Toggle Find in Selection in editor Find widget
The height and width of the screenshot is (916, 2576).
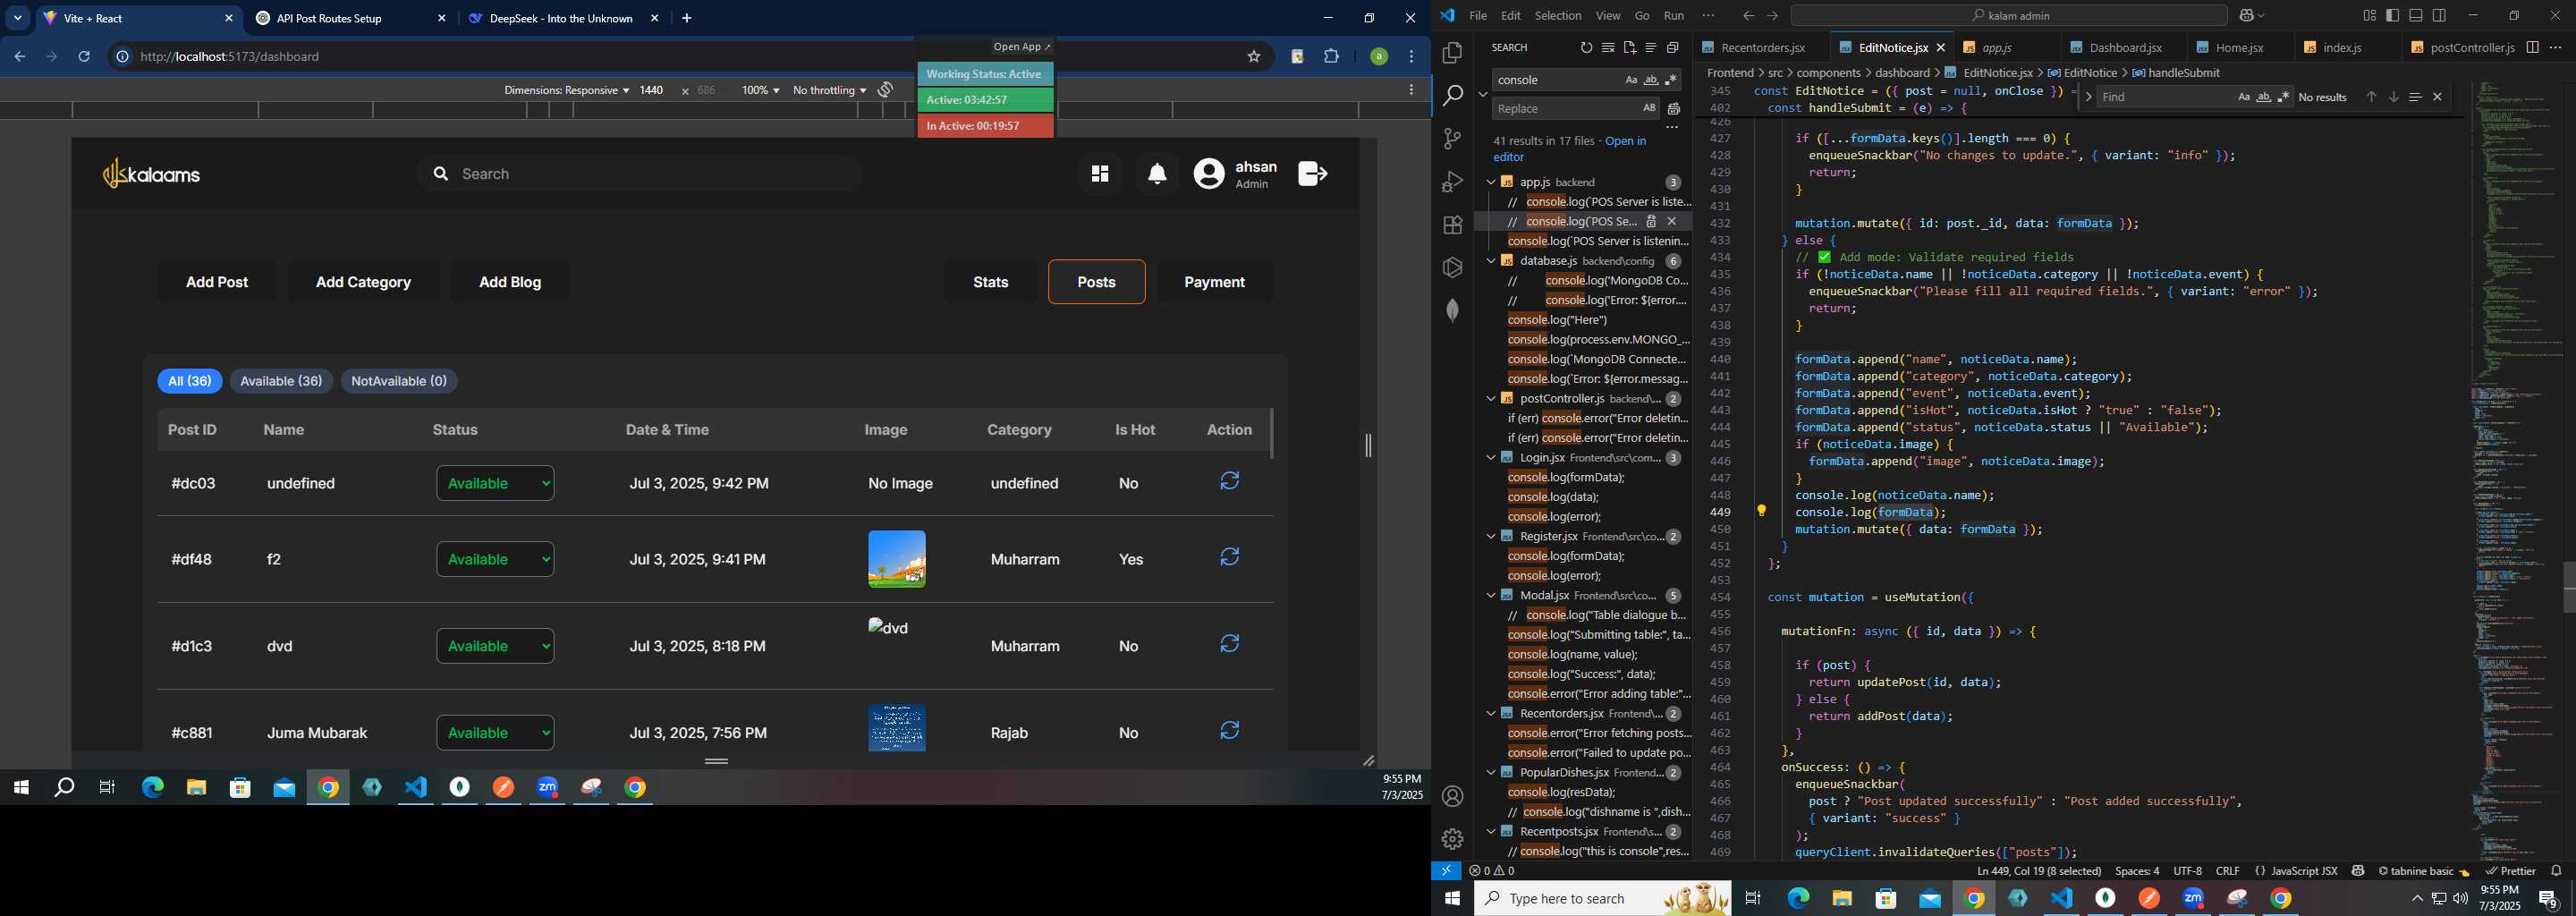tap(2415, 97)
